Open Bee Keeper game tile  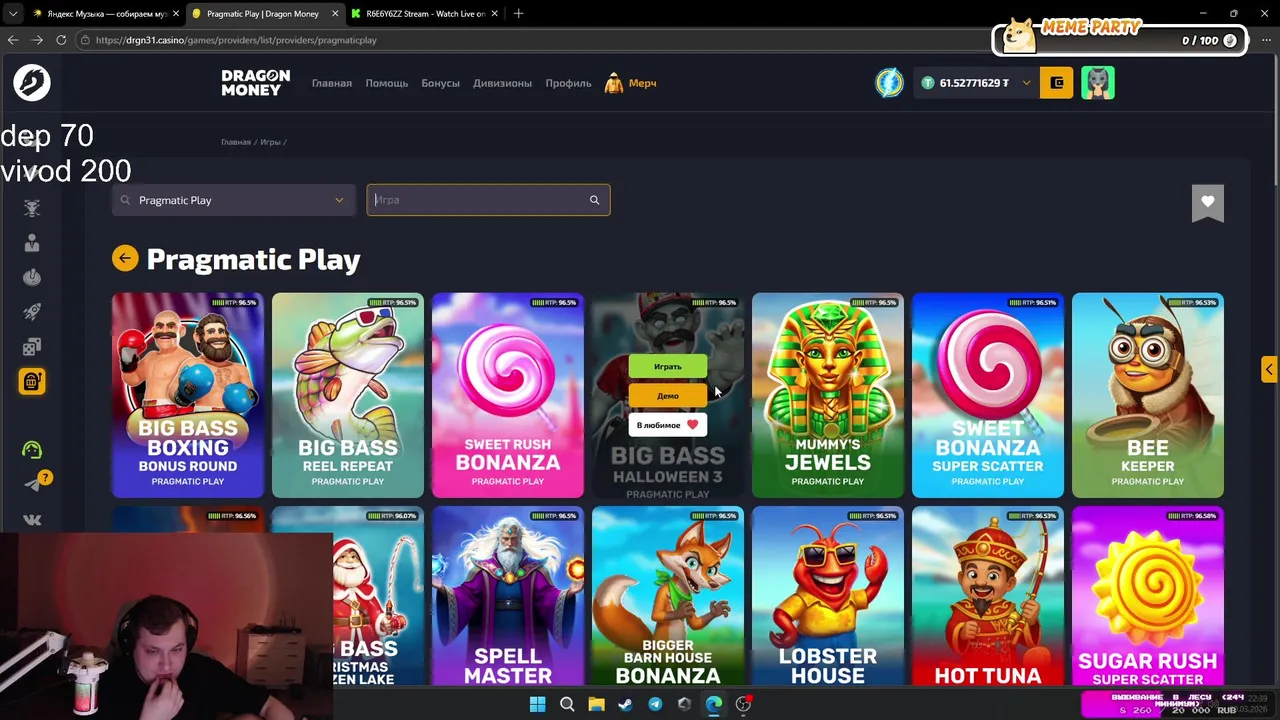(x=1148, y=395)
